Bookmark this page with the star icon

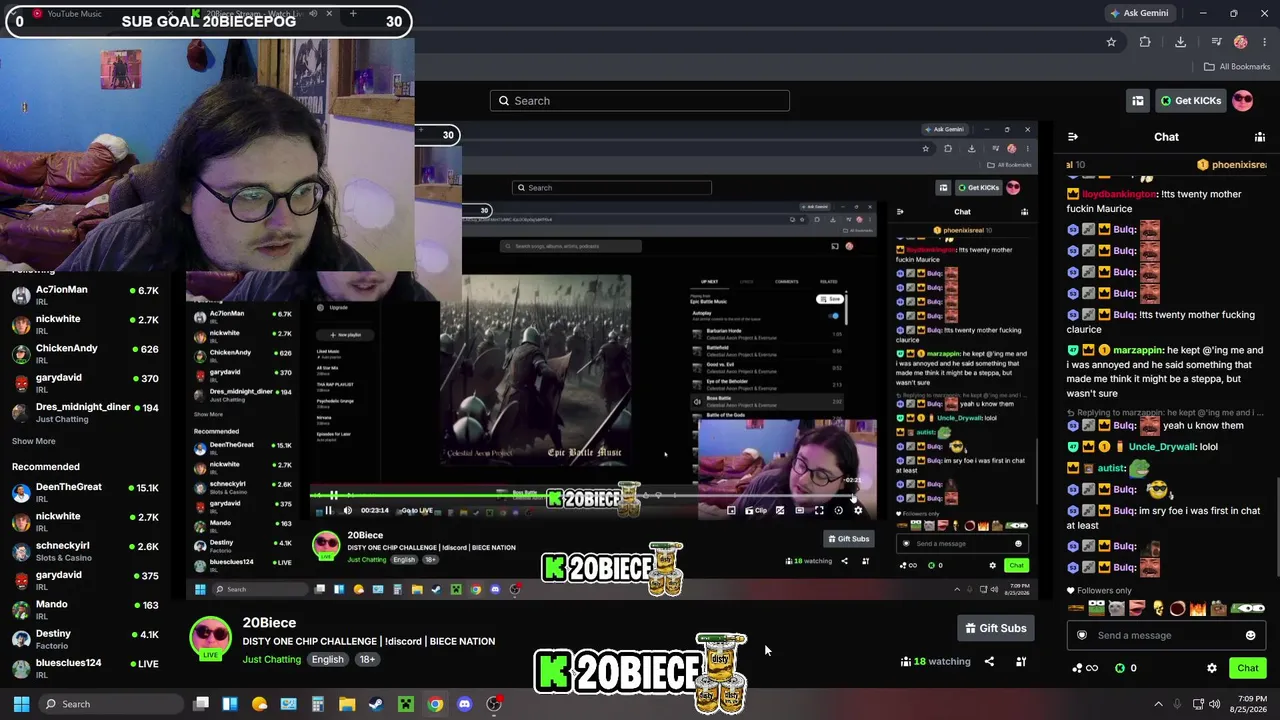[1111, 42]
